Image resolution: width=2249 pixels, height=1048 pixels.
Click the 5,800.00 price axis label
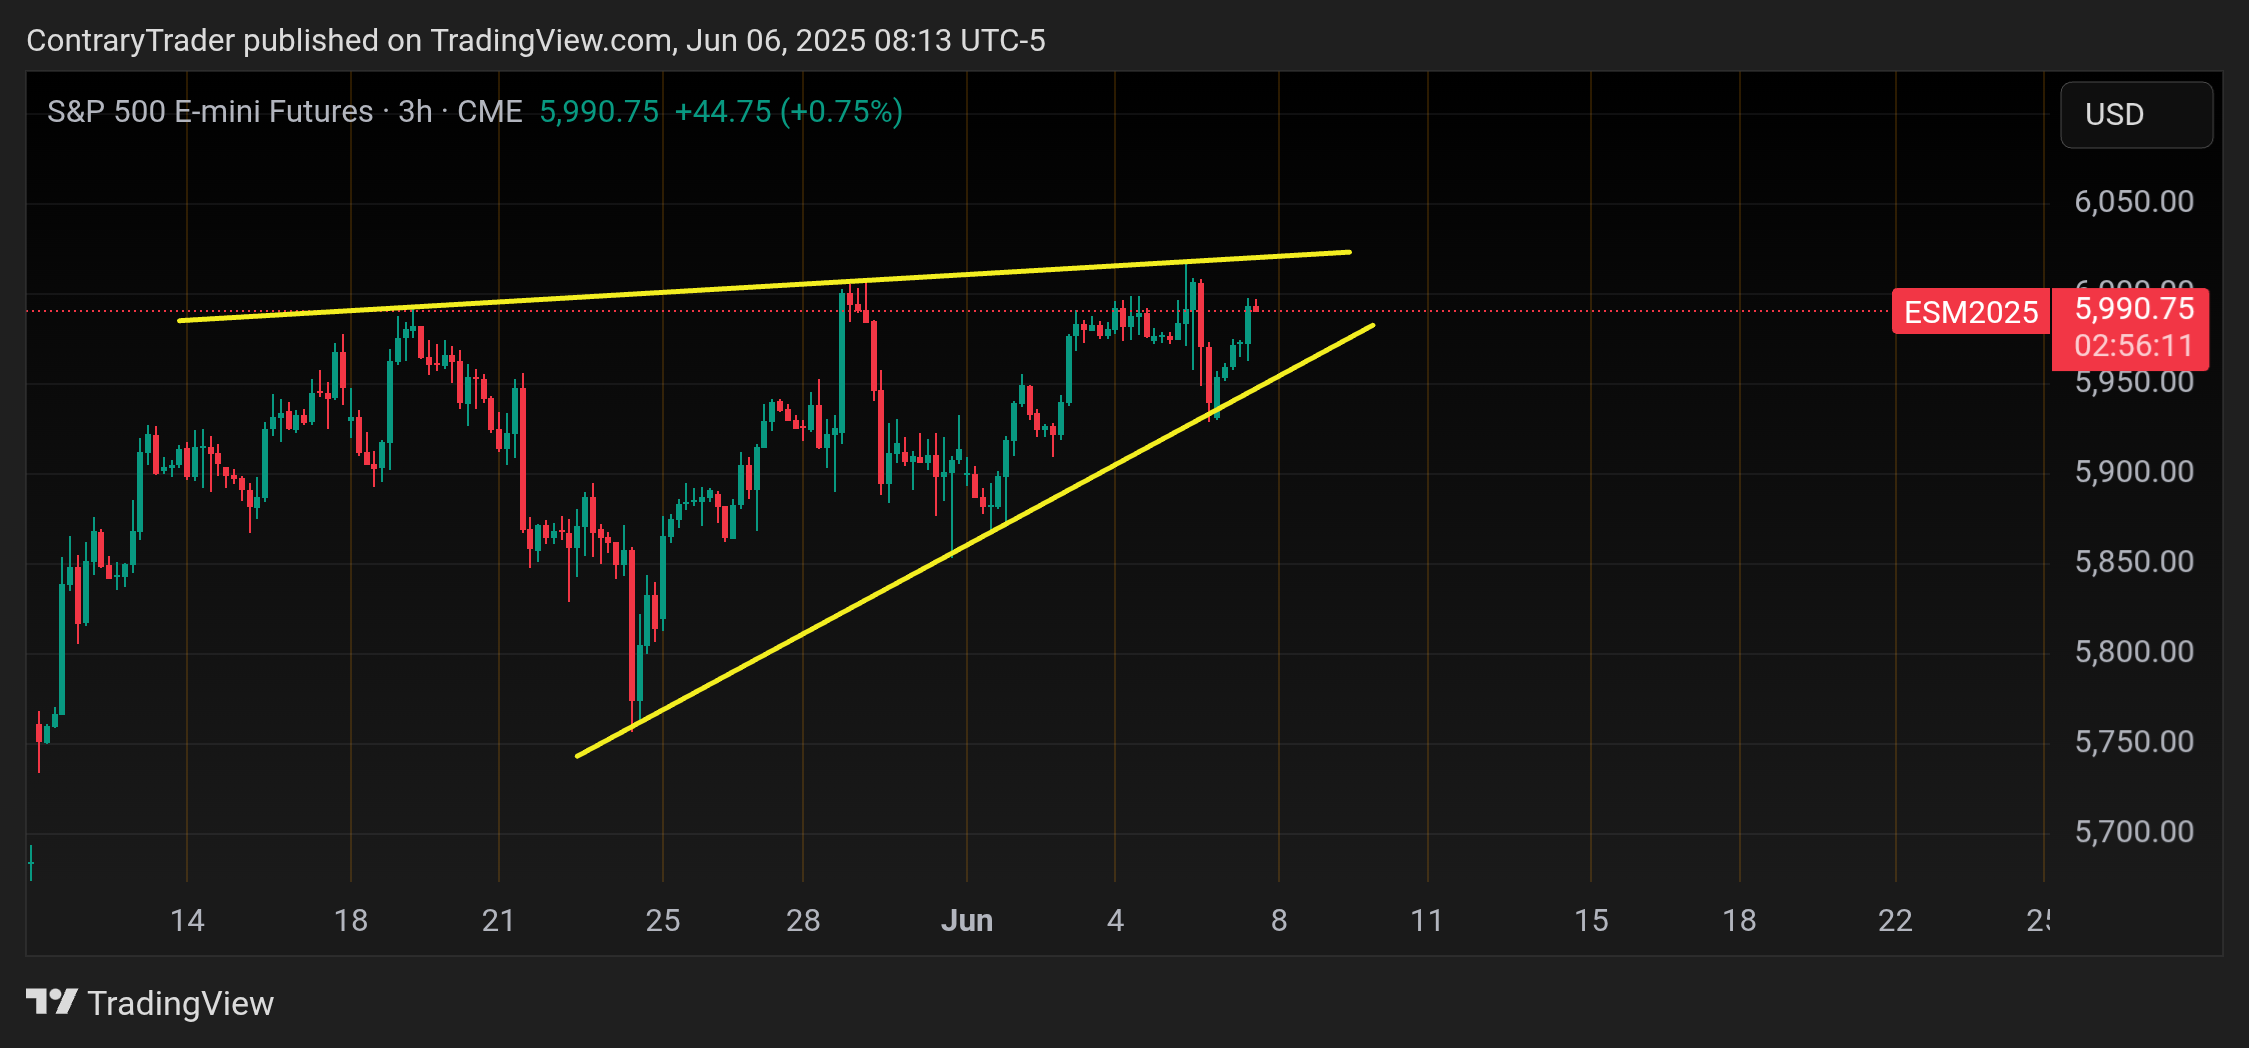point(2134,652)
